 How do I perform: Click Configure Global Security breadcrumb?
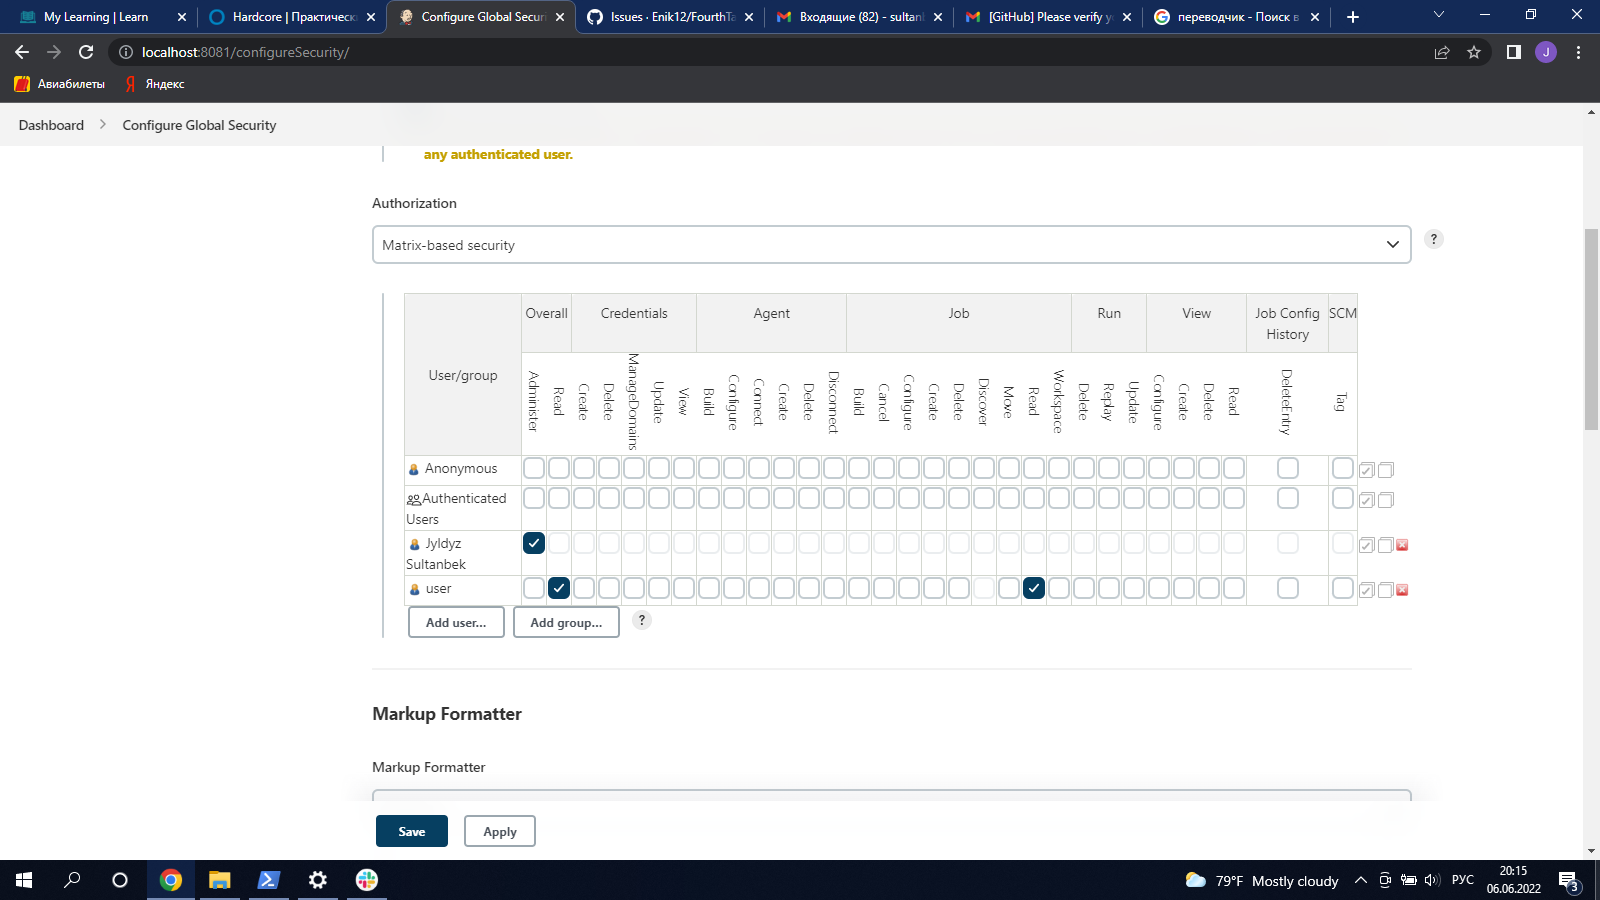point(199,125)
